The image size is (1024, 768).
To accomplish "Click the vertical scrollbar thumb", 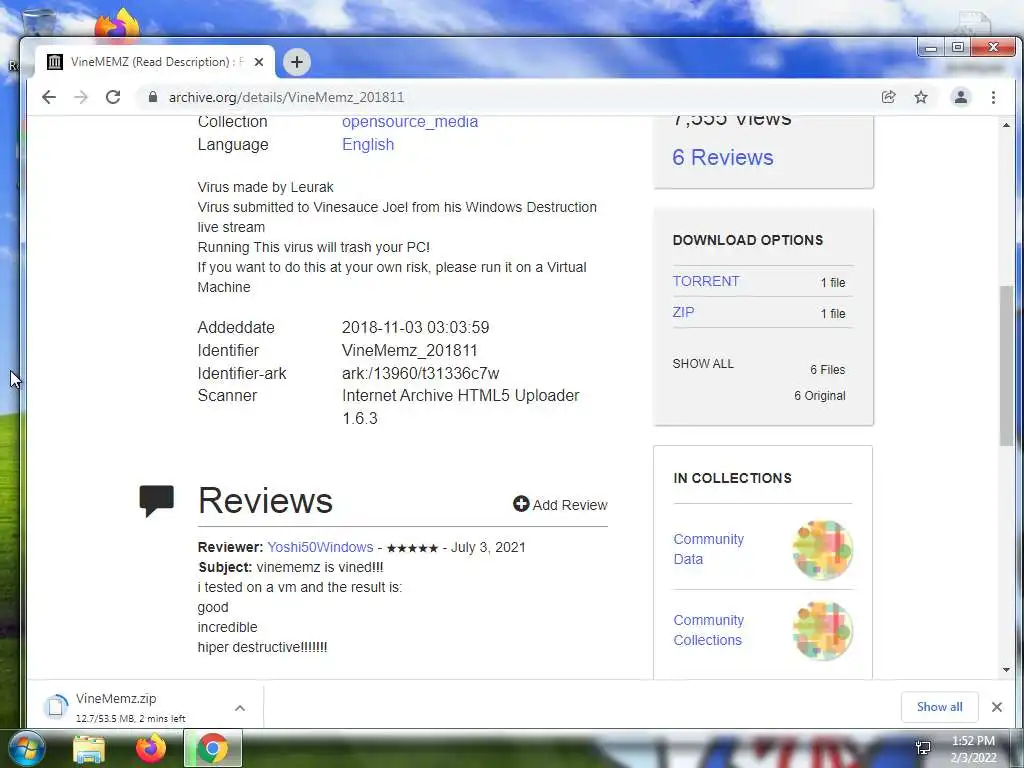I will pos(1006,366).
